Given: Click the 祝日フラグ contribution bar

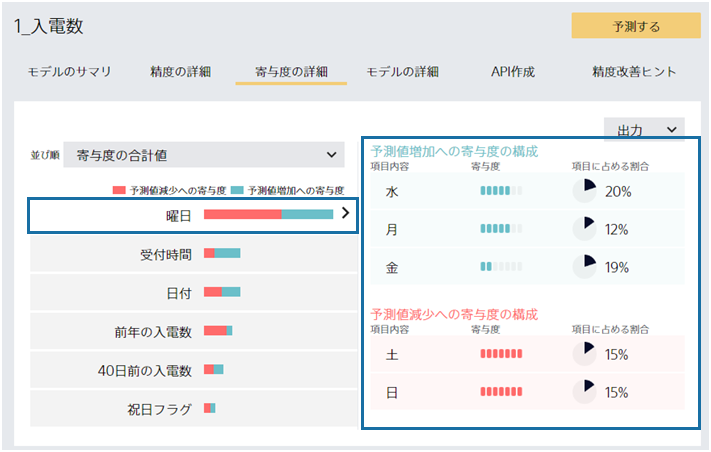Looking at the screenshot, I should click(209, 408).
